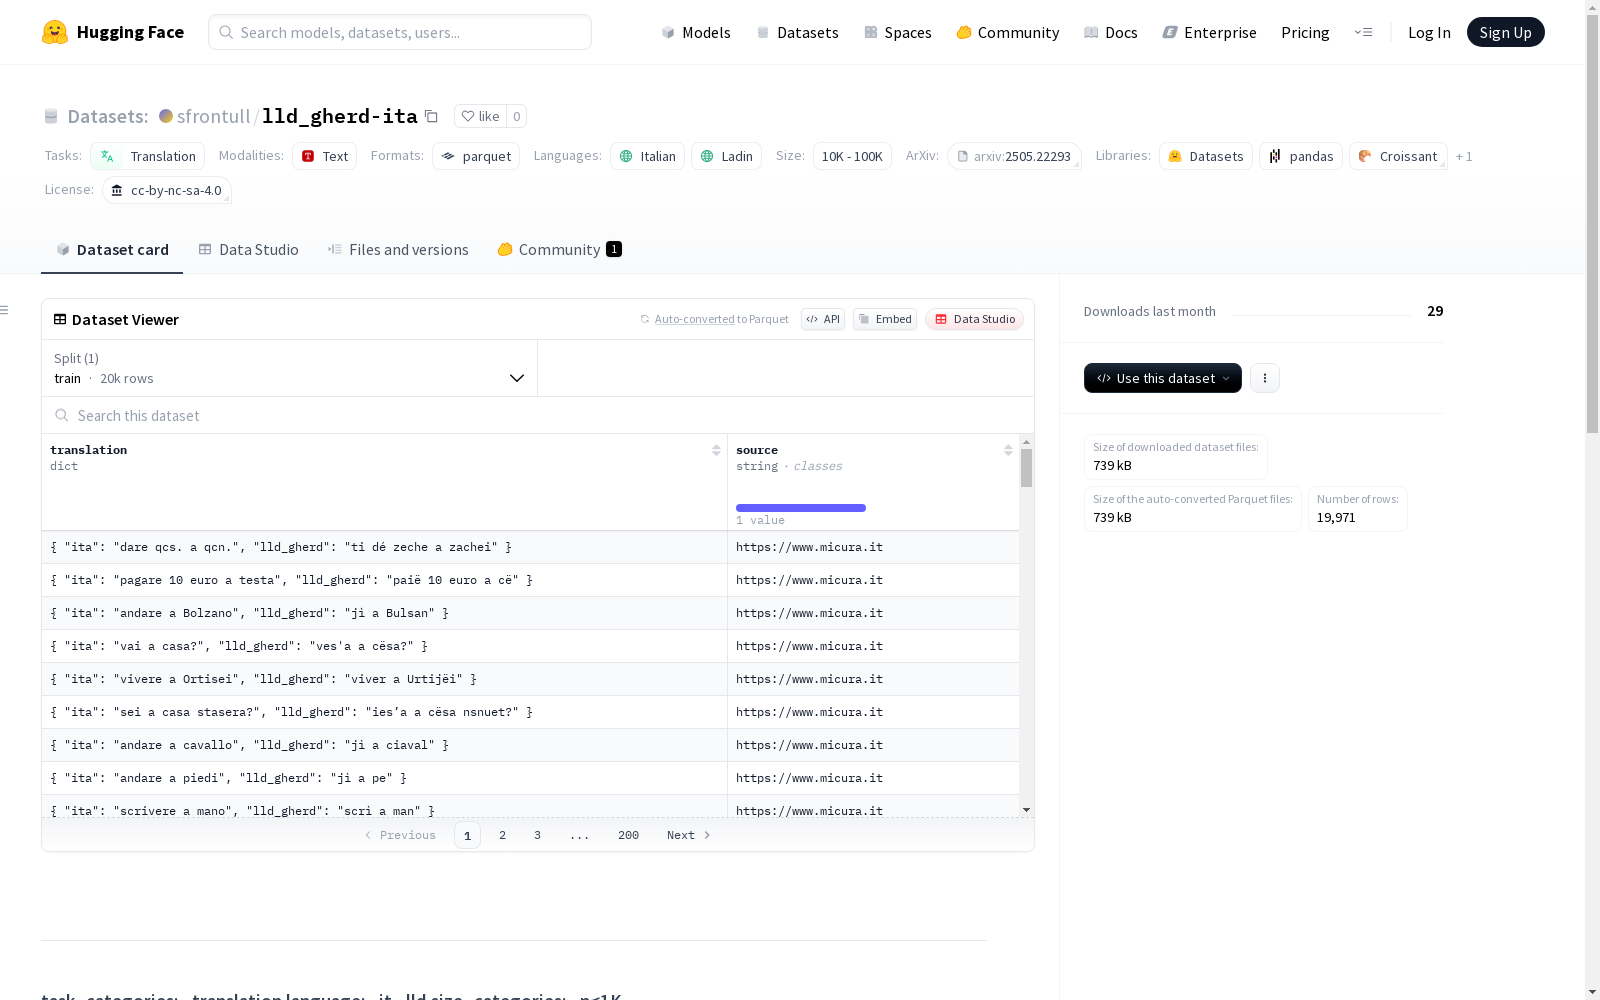Click the row "pagare 10 euro a testa"
Screen dimensions: 1600x1000
530,580
